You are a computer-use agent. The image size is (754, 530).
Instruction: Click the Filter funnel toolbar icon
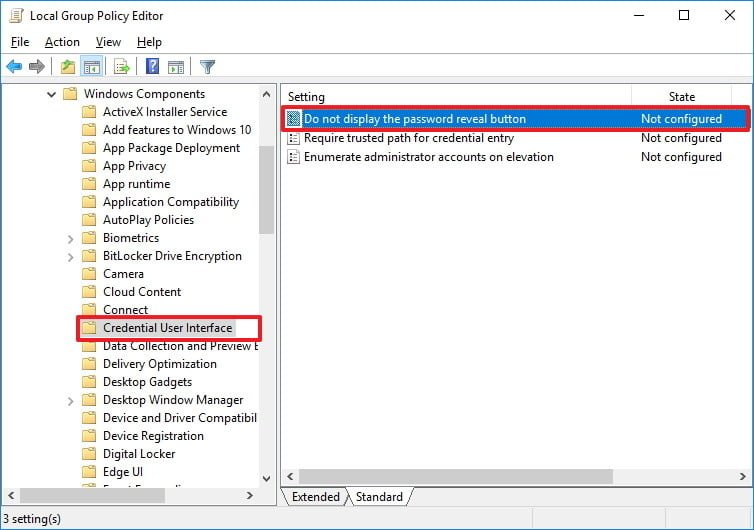tap(207, 67)
